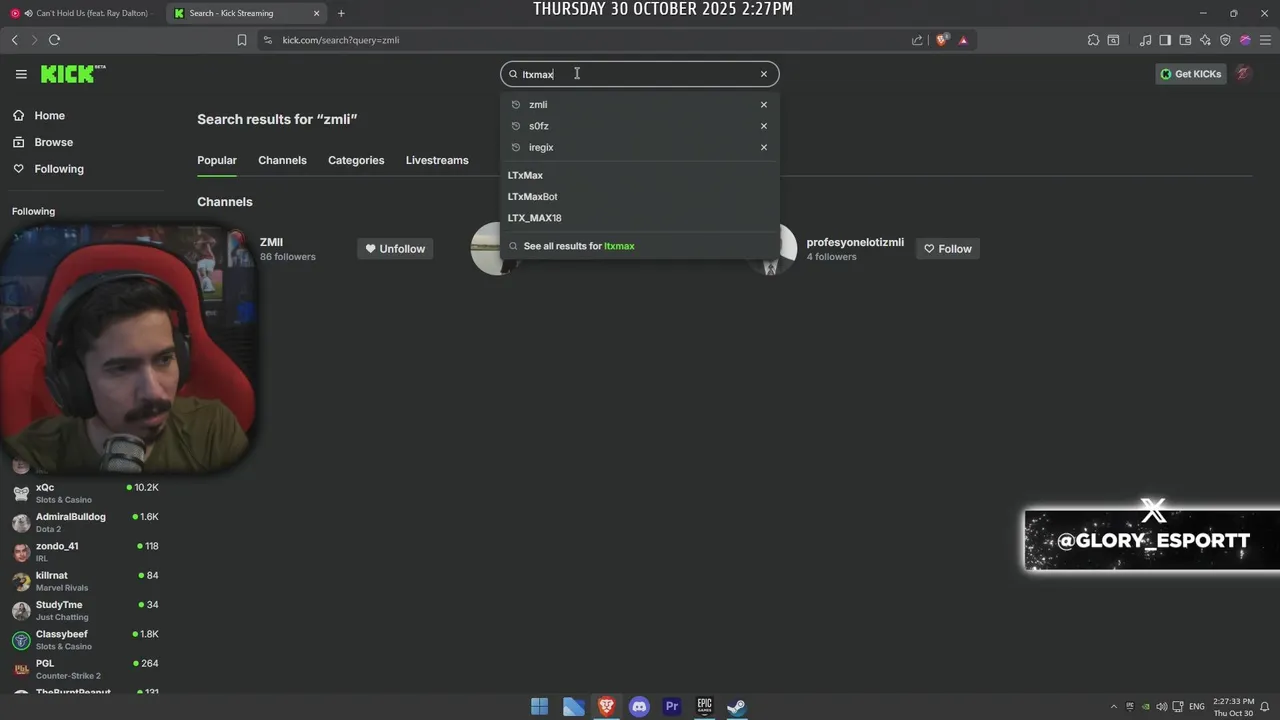Open Brave VPN shield icon
The height and width of the screenshot is (720, 1280).
pyautogui.click(x=1225, y=40)
